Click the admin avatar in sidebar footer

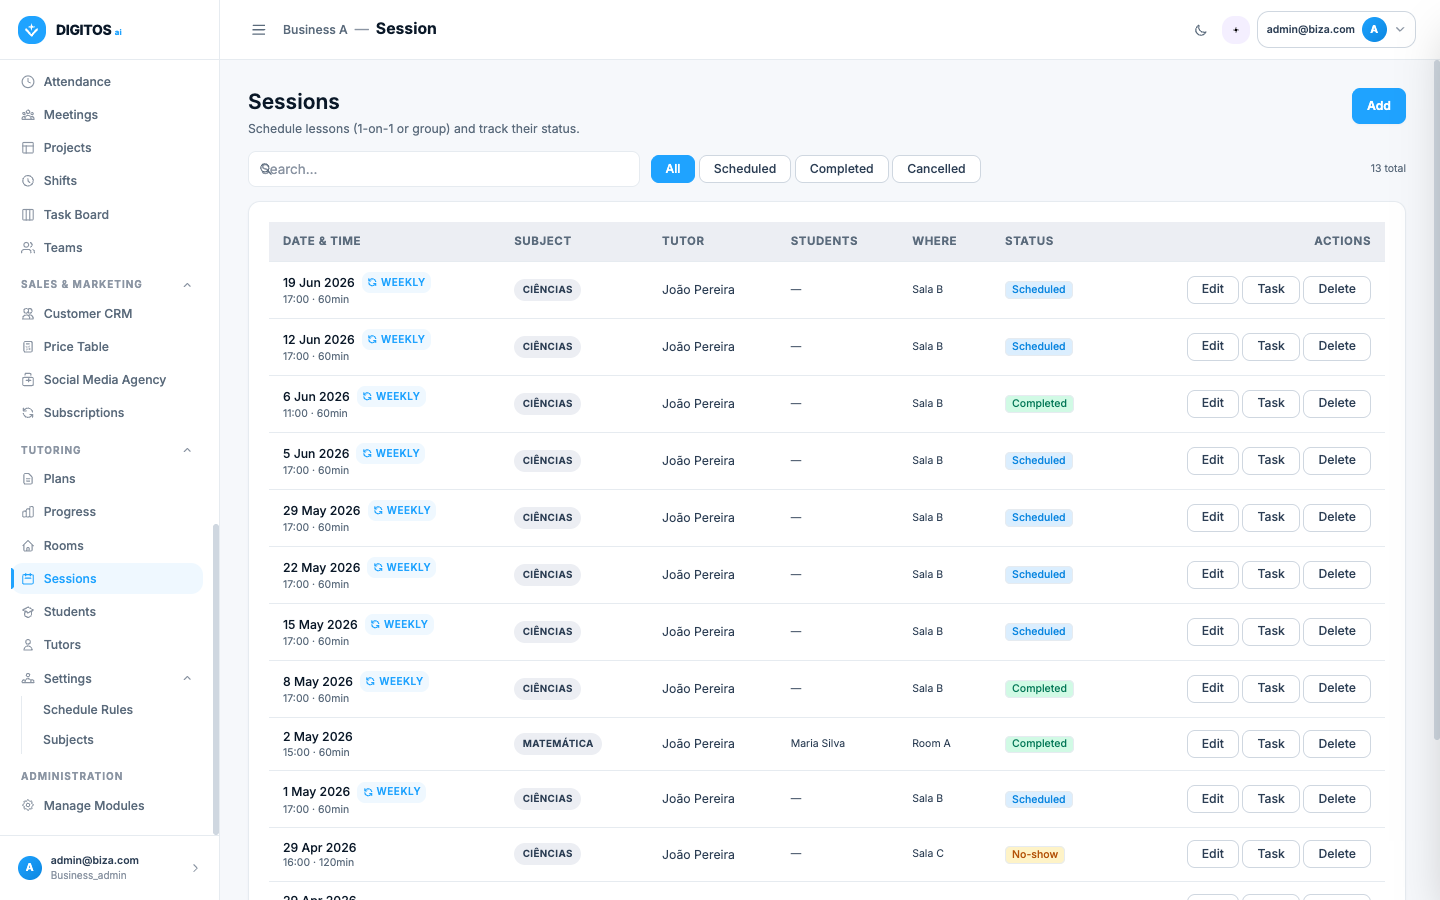pos(30,868)
